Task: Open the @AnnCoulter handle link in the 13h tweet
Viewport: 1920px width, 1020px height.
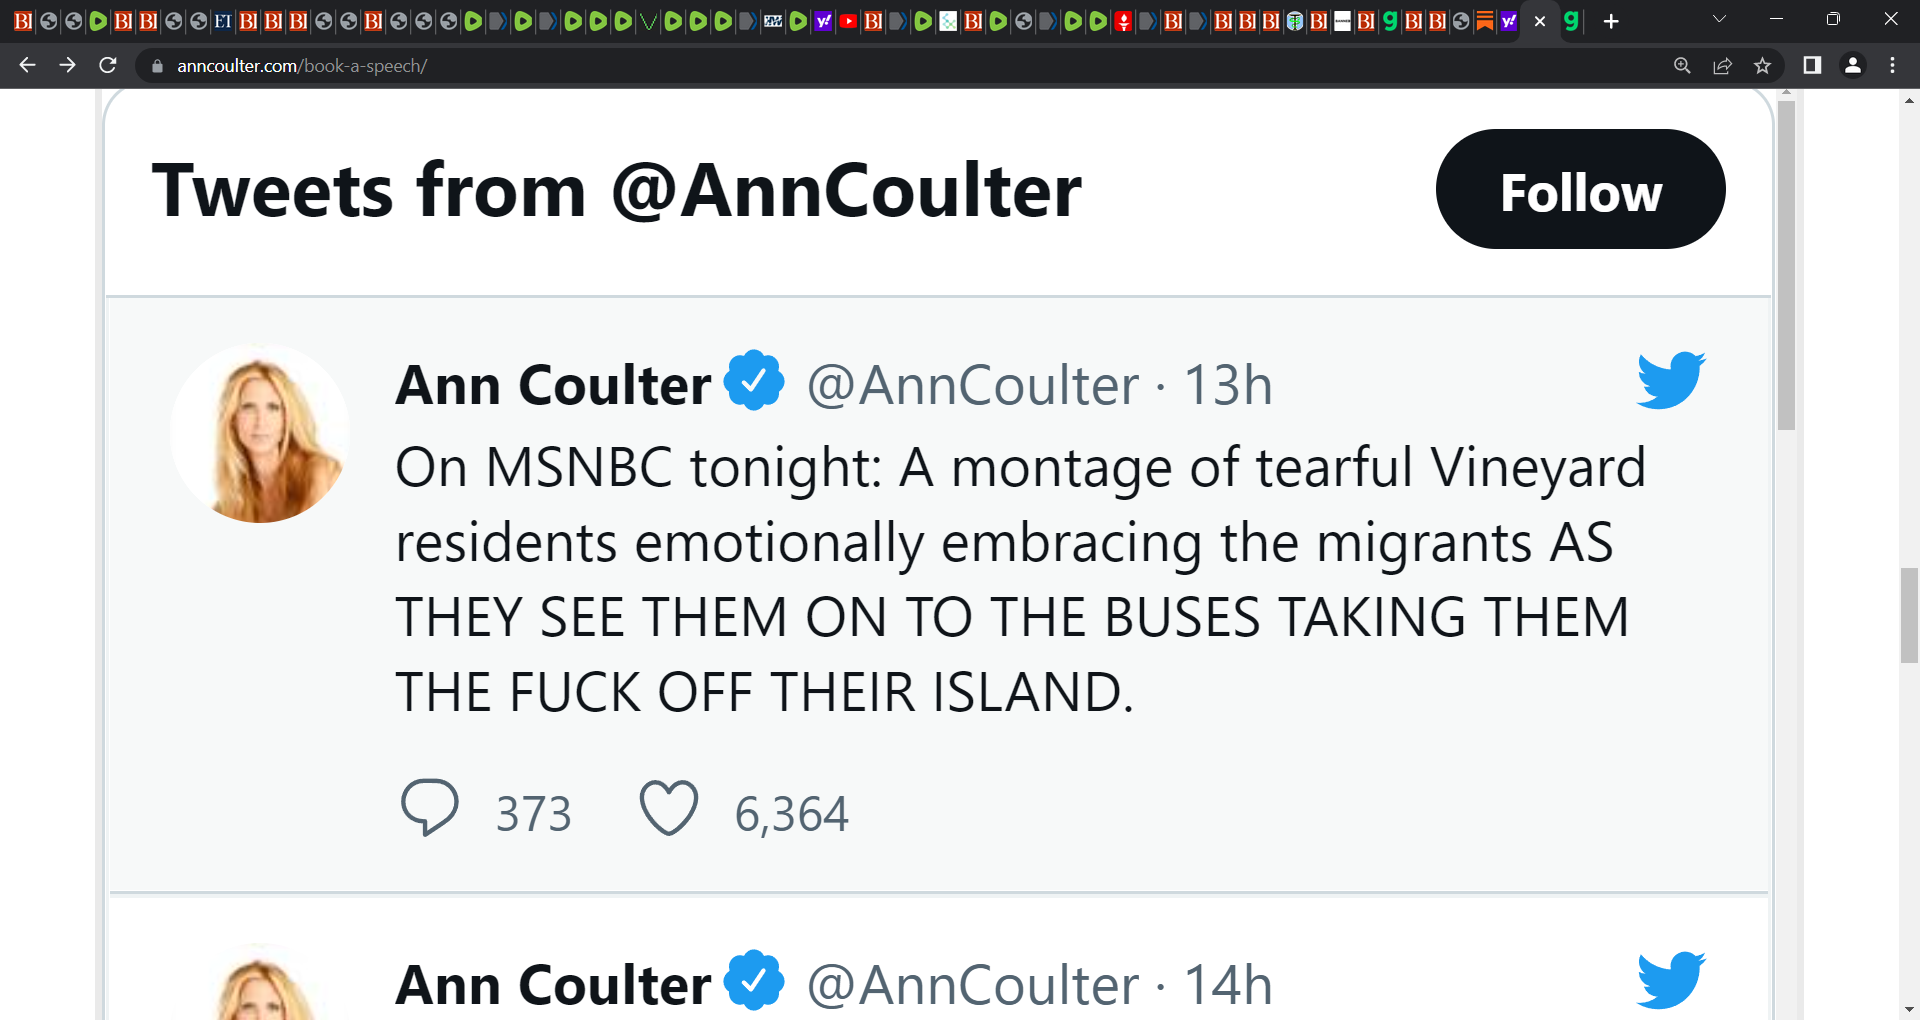Action: point(972,386)
